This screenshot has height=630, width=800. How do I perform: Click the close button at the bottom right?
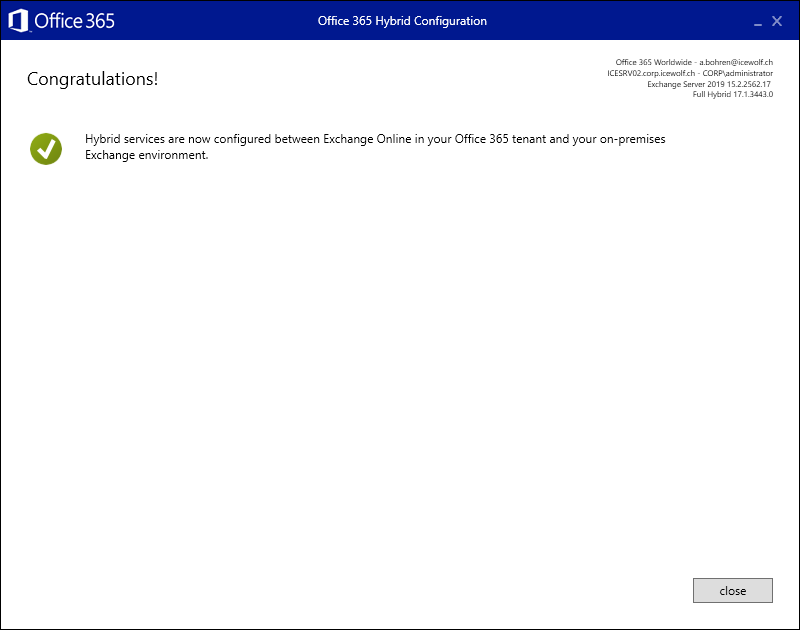click(733, 590)
